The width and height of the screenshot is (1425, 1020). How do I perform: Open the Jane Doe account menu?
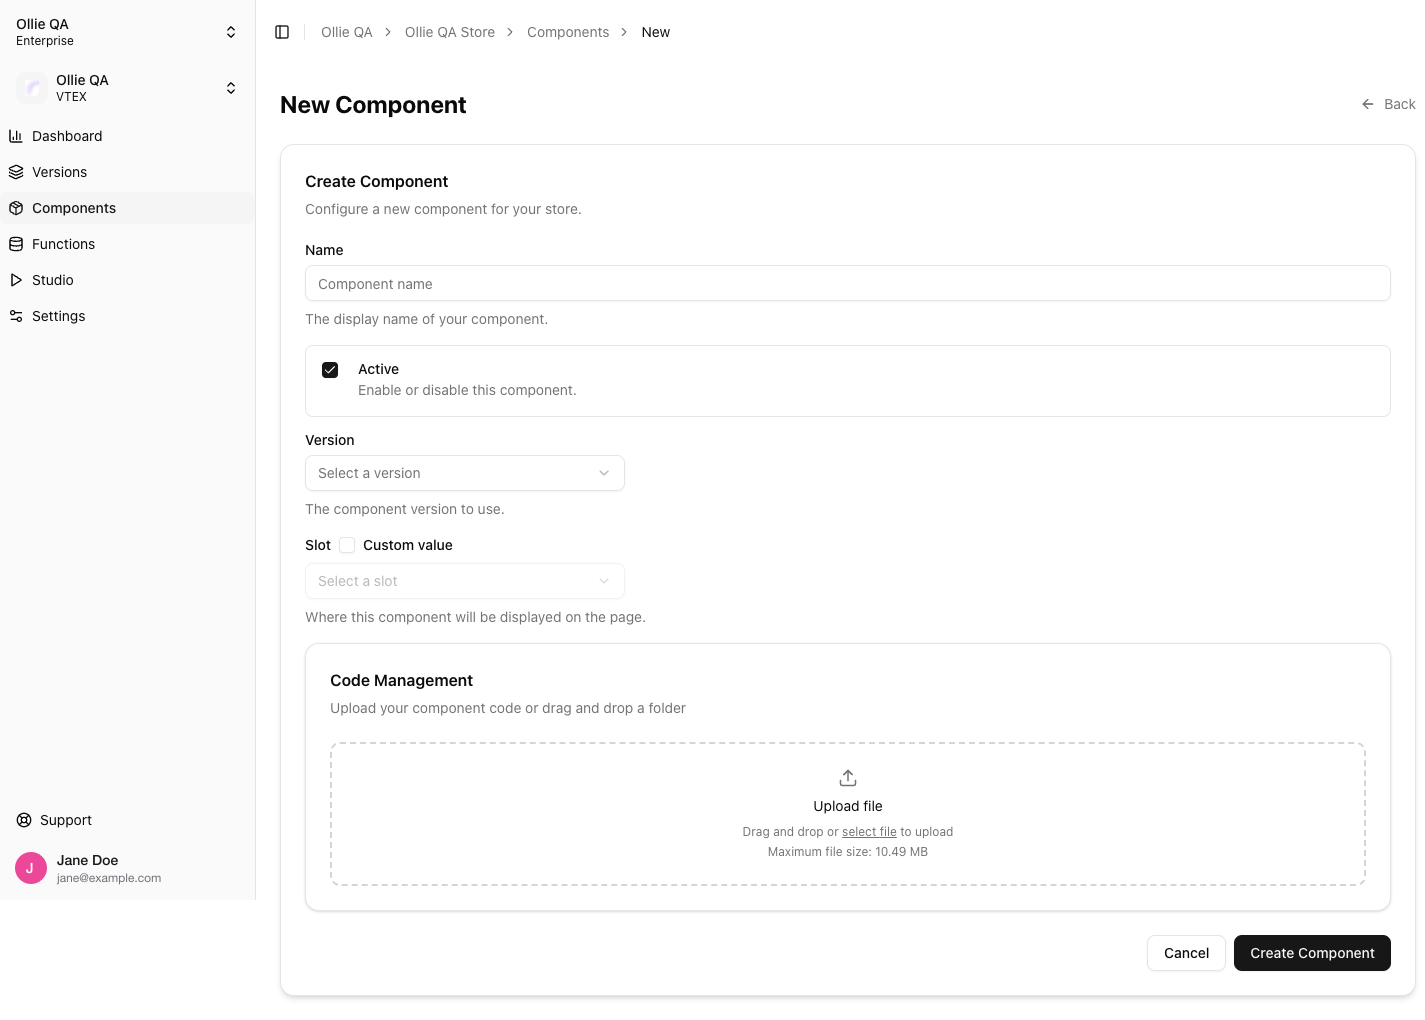coord(127,868)
